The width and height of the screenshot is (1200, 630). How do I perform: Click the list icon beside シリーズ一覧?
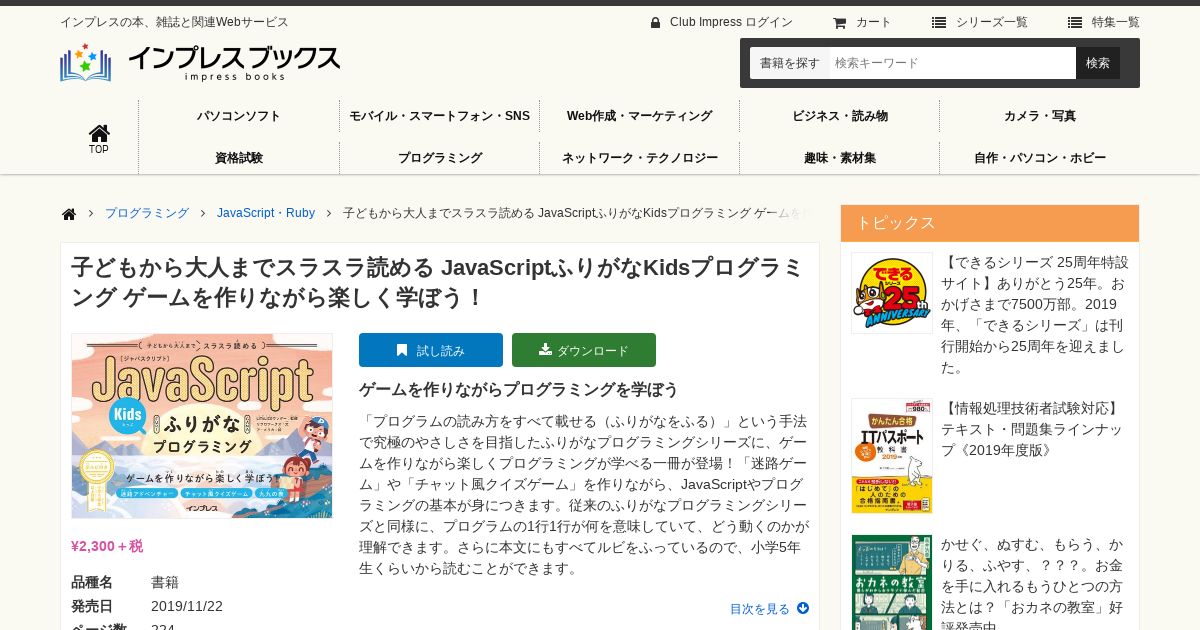coord(939,22)
